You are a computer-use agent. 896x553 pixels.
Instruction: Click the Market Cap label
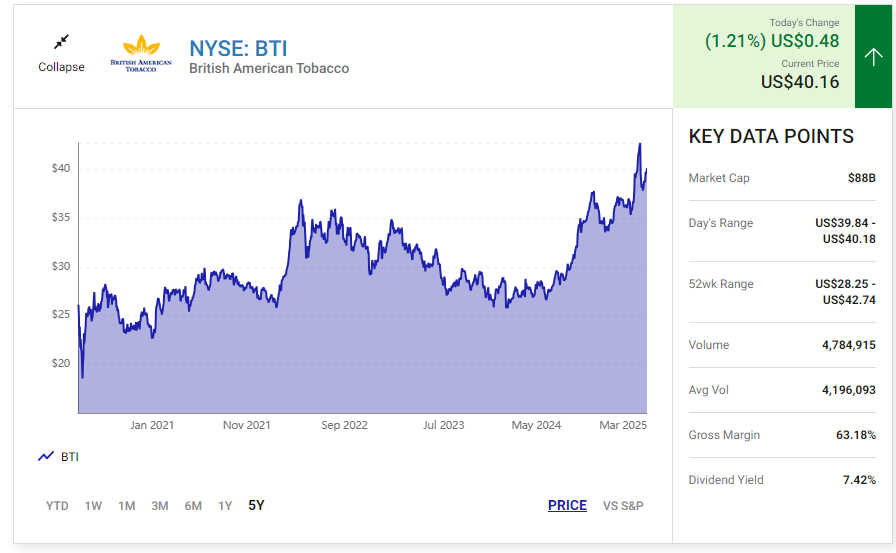pos(719,178)
